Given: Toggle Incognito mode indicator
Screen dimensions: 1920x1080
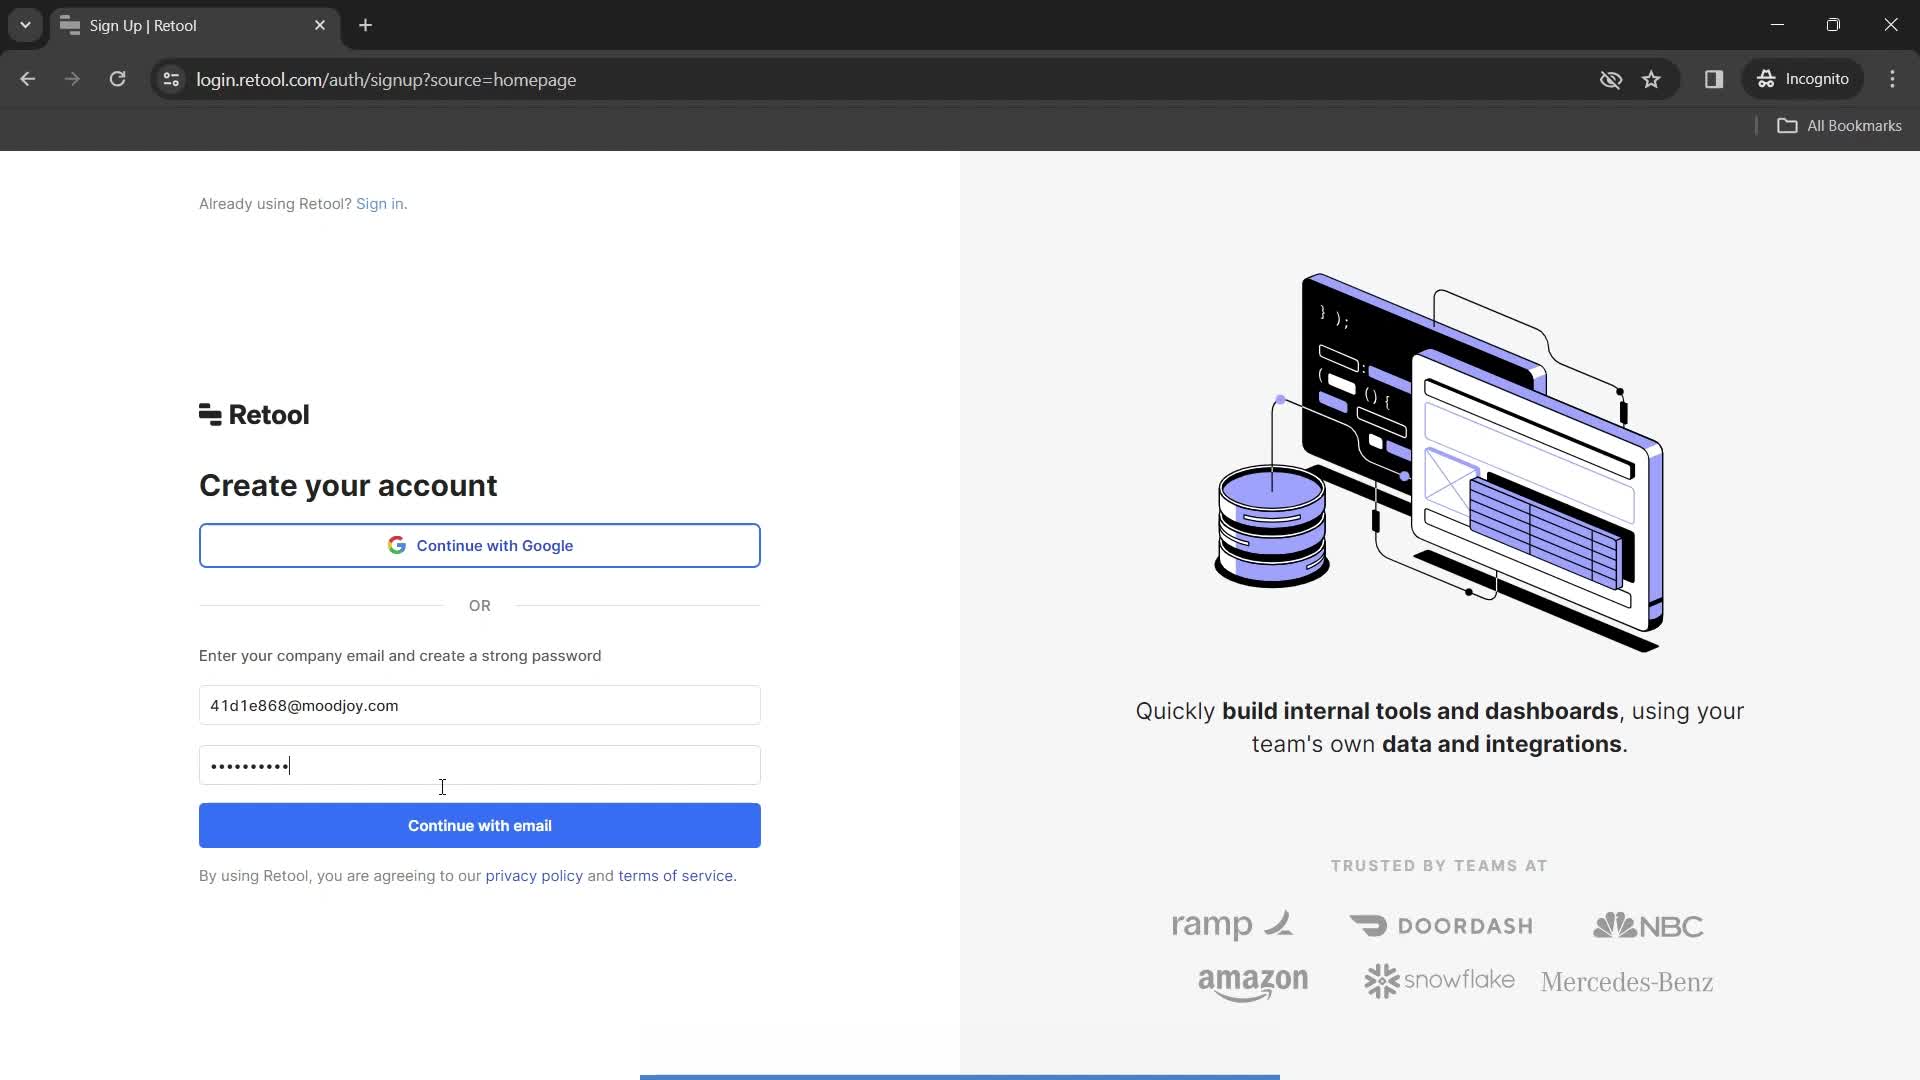Looking at the screenshot, I should coord(1808,79).
